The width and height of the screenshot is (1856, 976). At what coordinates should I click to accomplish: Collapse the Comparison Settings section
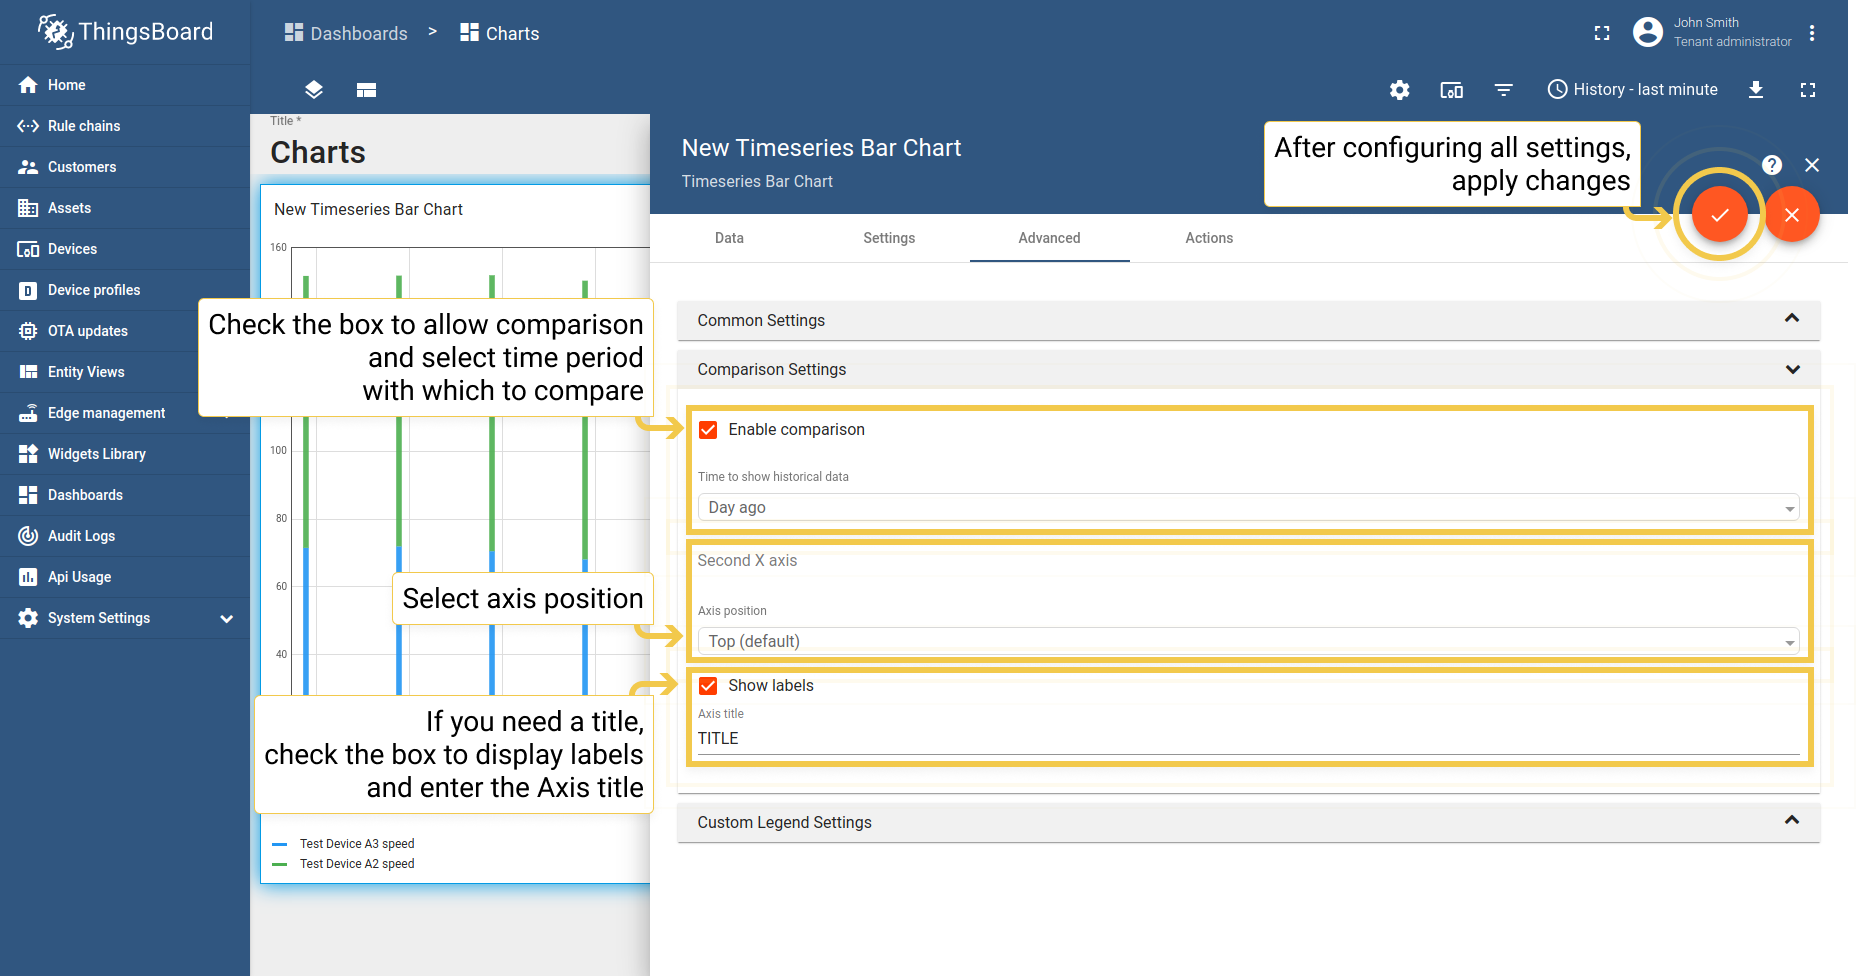tap(1791, 369)
